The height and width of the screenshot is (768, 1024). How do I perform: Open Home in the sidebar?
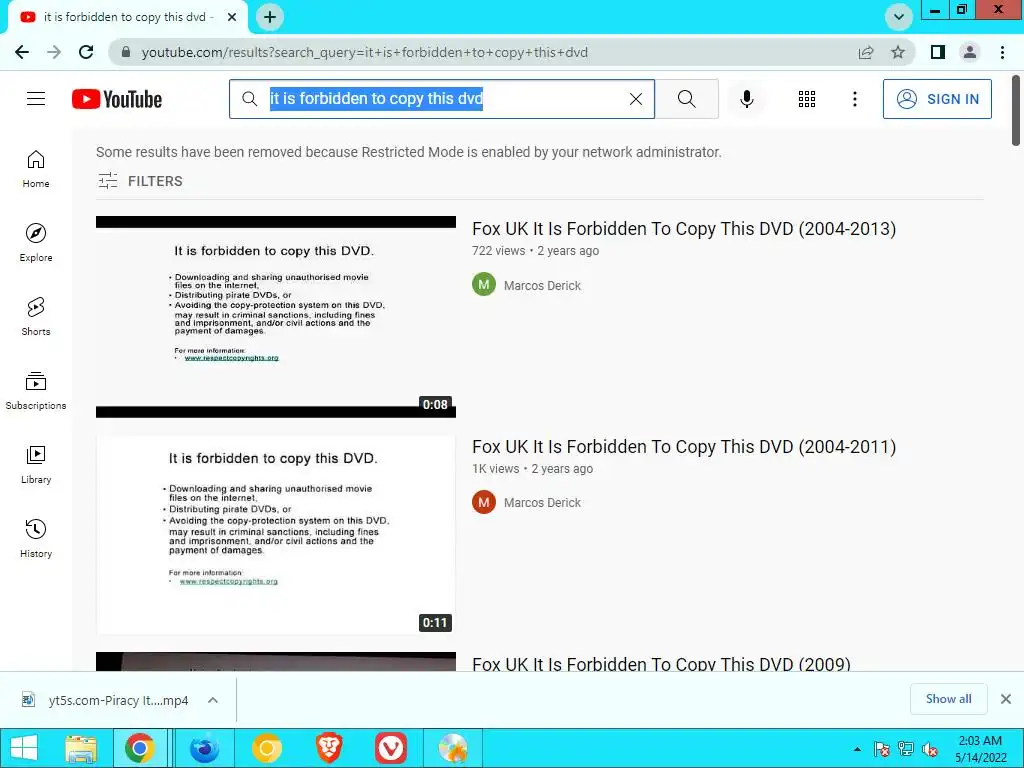(36, 169)
